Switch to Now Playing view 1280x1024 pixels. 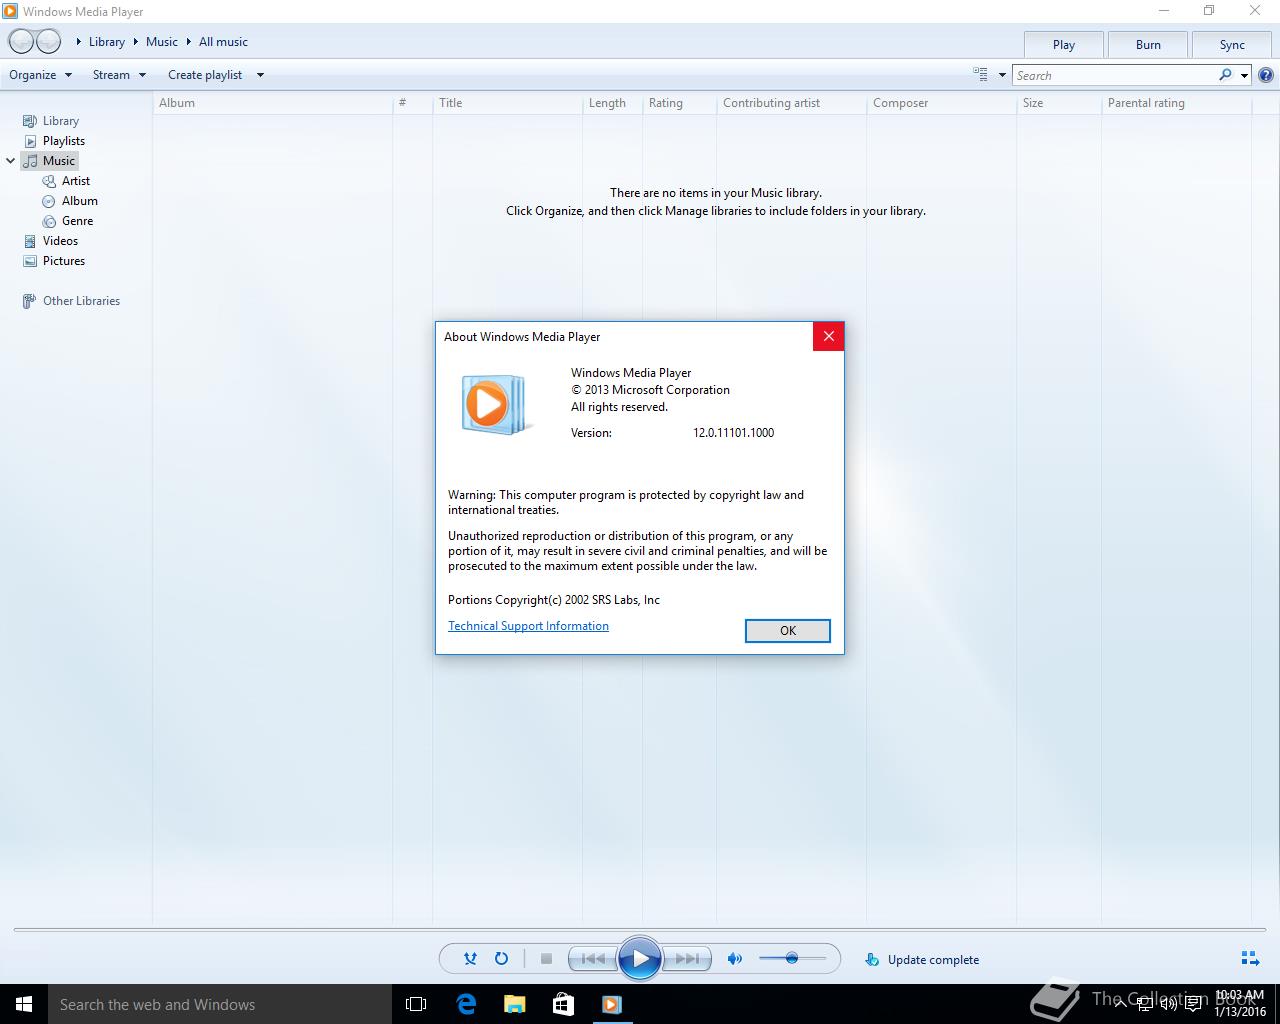(x=1250, y=958)
